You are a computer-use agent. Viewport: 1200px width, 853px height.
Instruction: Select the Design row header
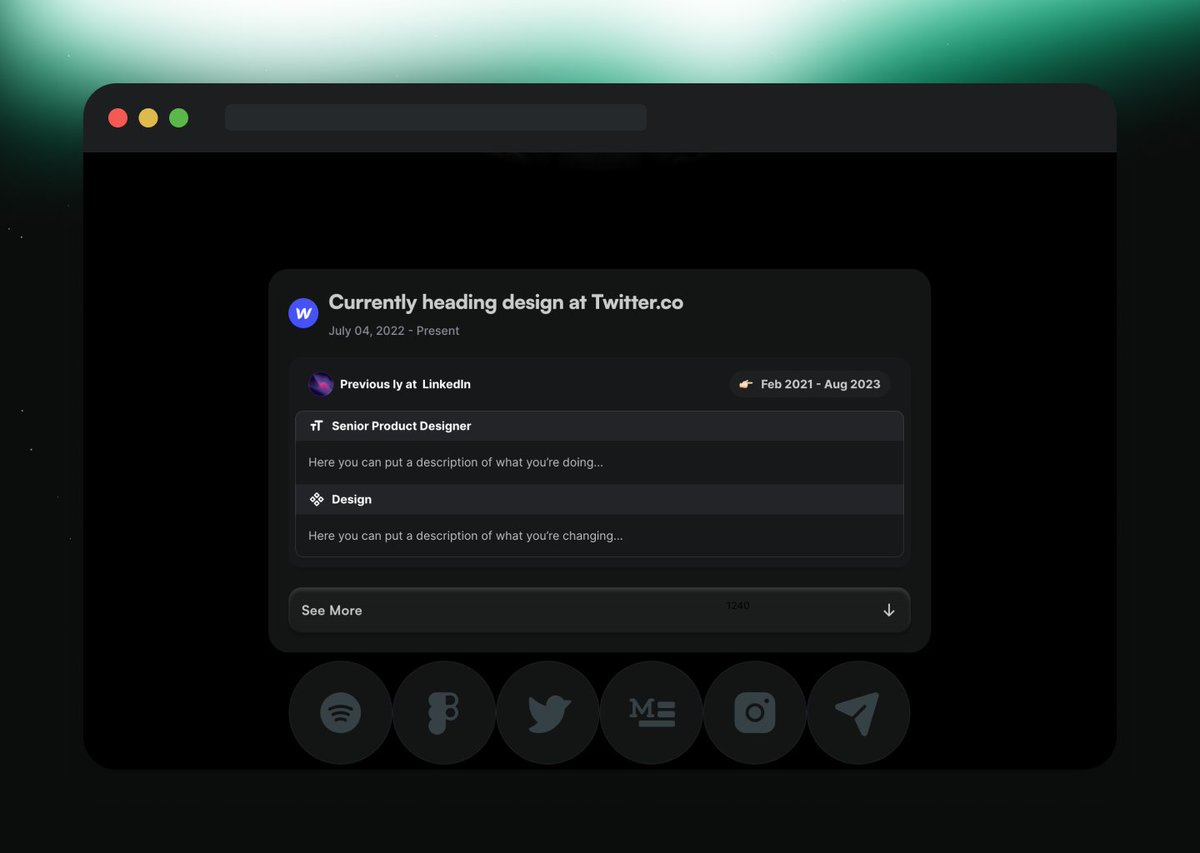tap(599, 499)
